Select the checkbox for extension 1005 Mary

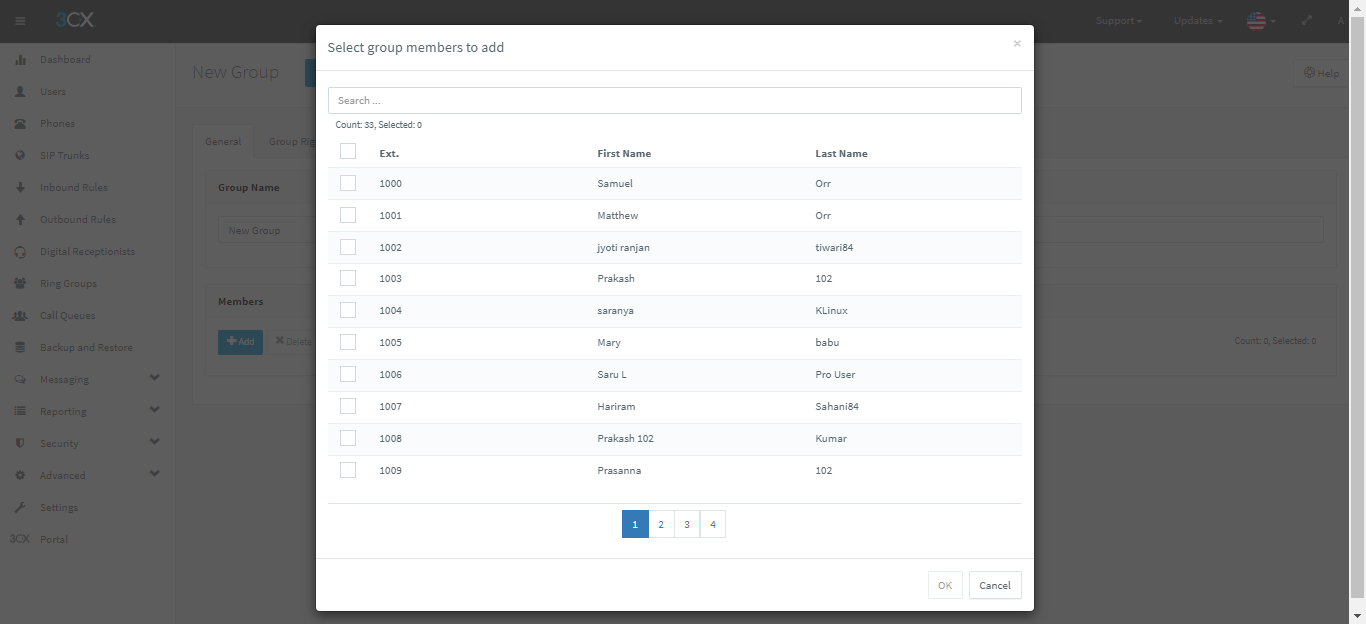tap(348, 342)
